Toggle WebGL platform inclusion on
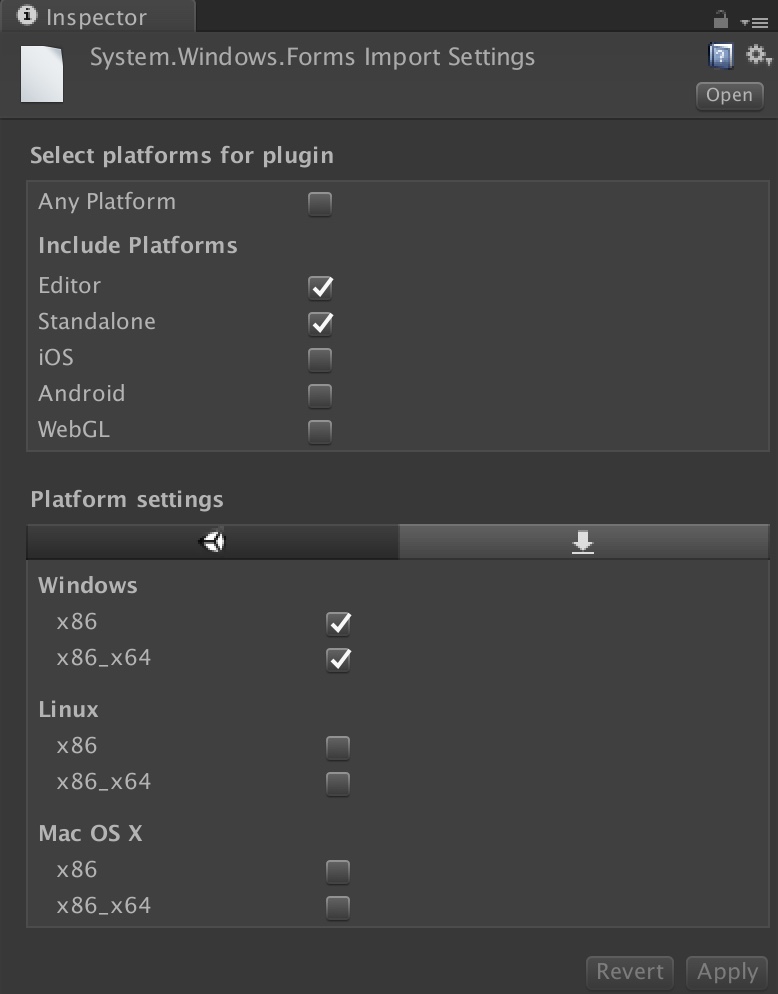The image size is (778, 994). coord(319,431)
